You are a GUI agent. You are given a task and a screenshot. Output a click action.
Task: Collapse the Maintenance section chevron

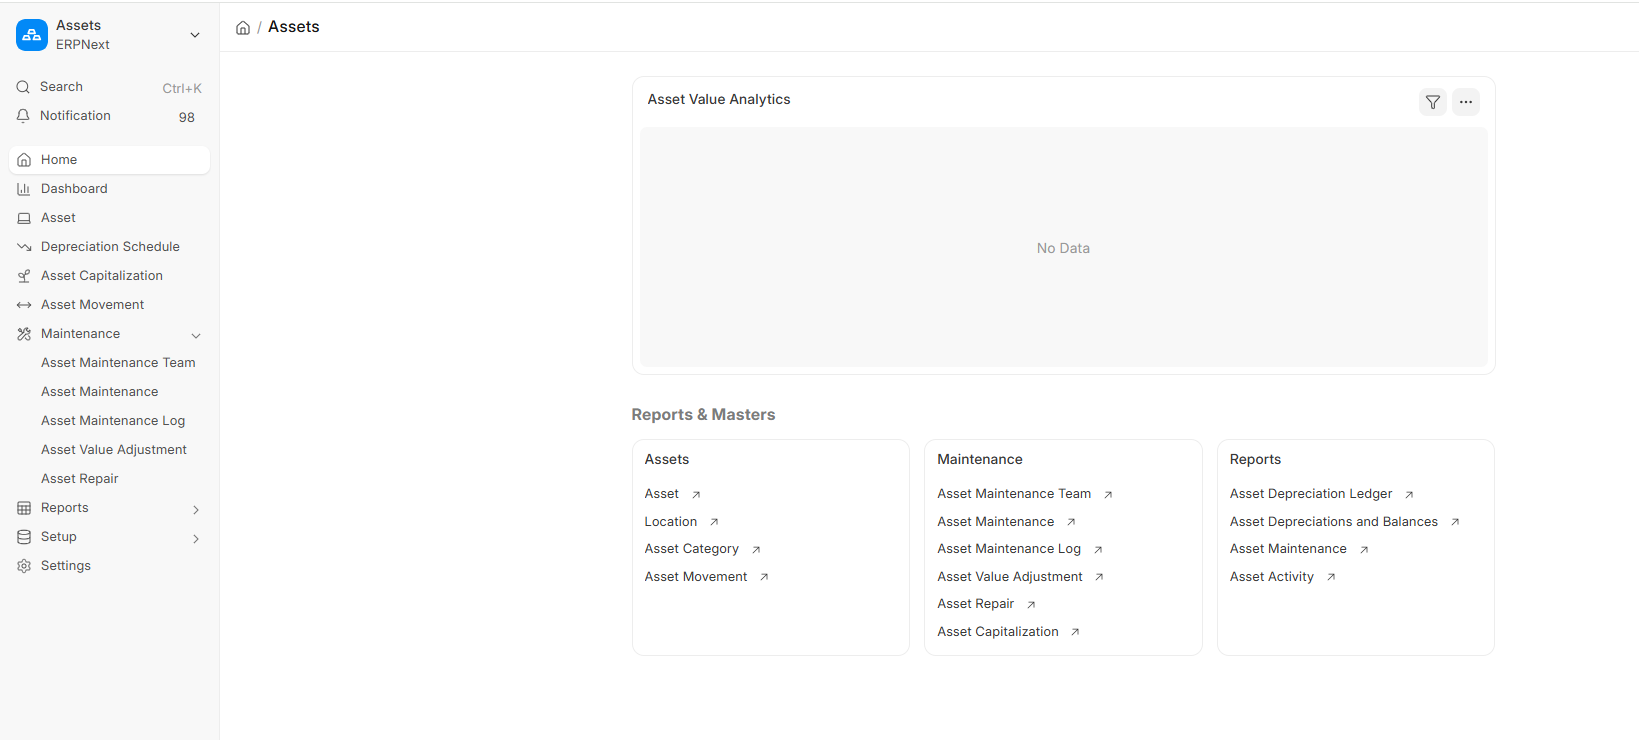point(196,335)
